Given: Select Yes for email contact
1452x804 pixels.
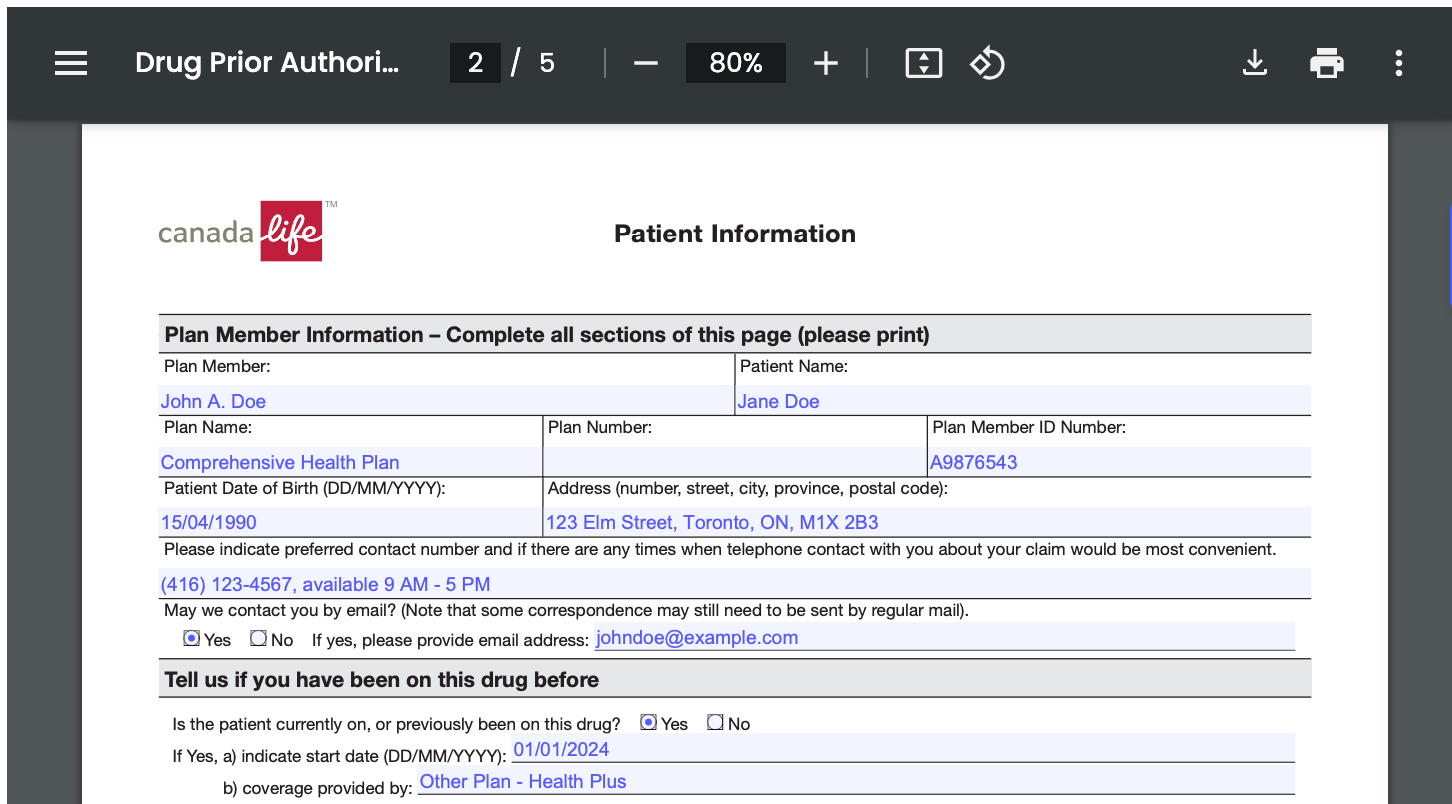Looking at the screenshot, I should 191,638.
